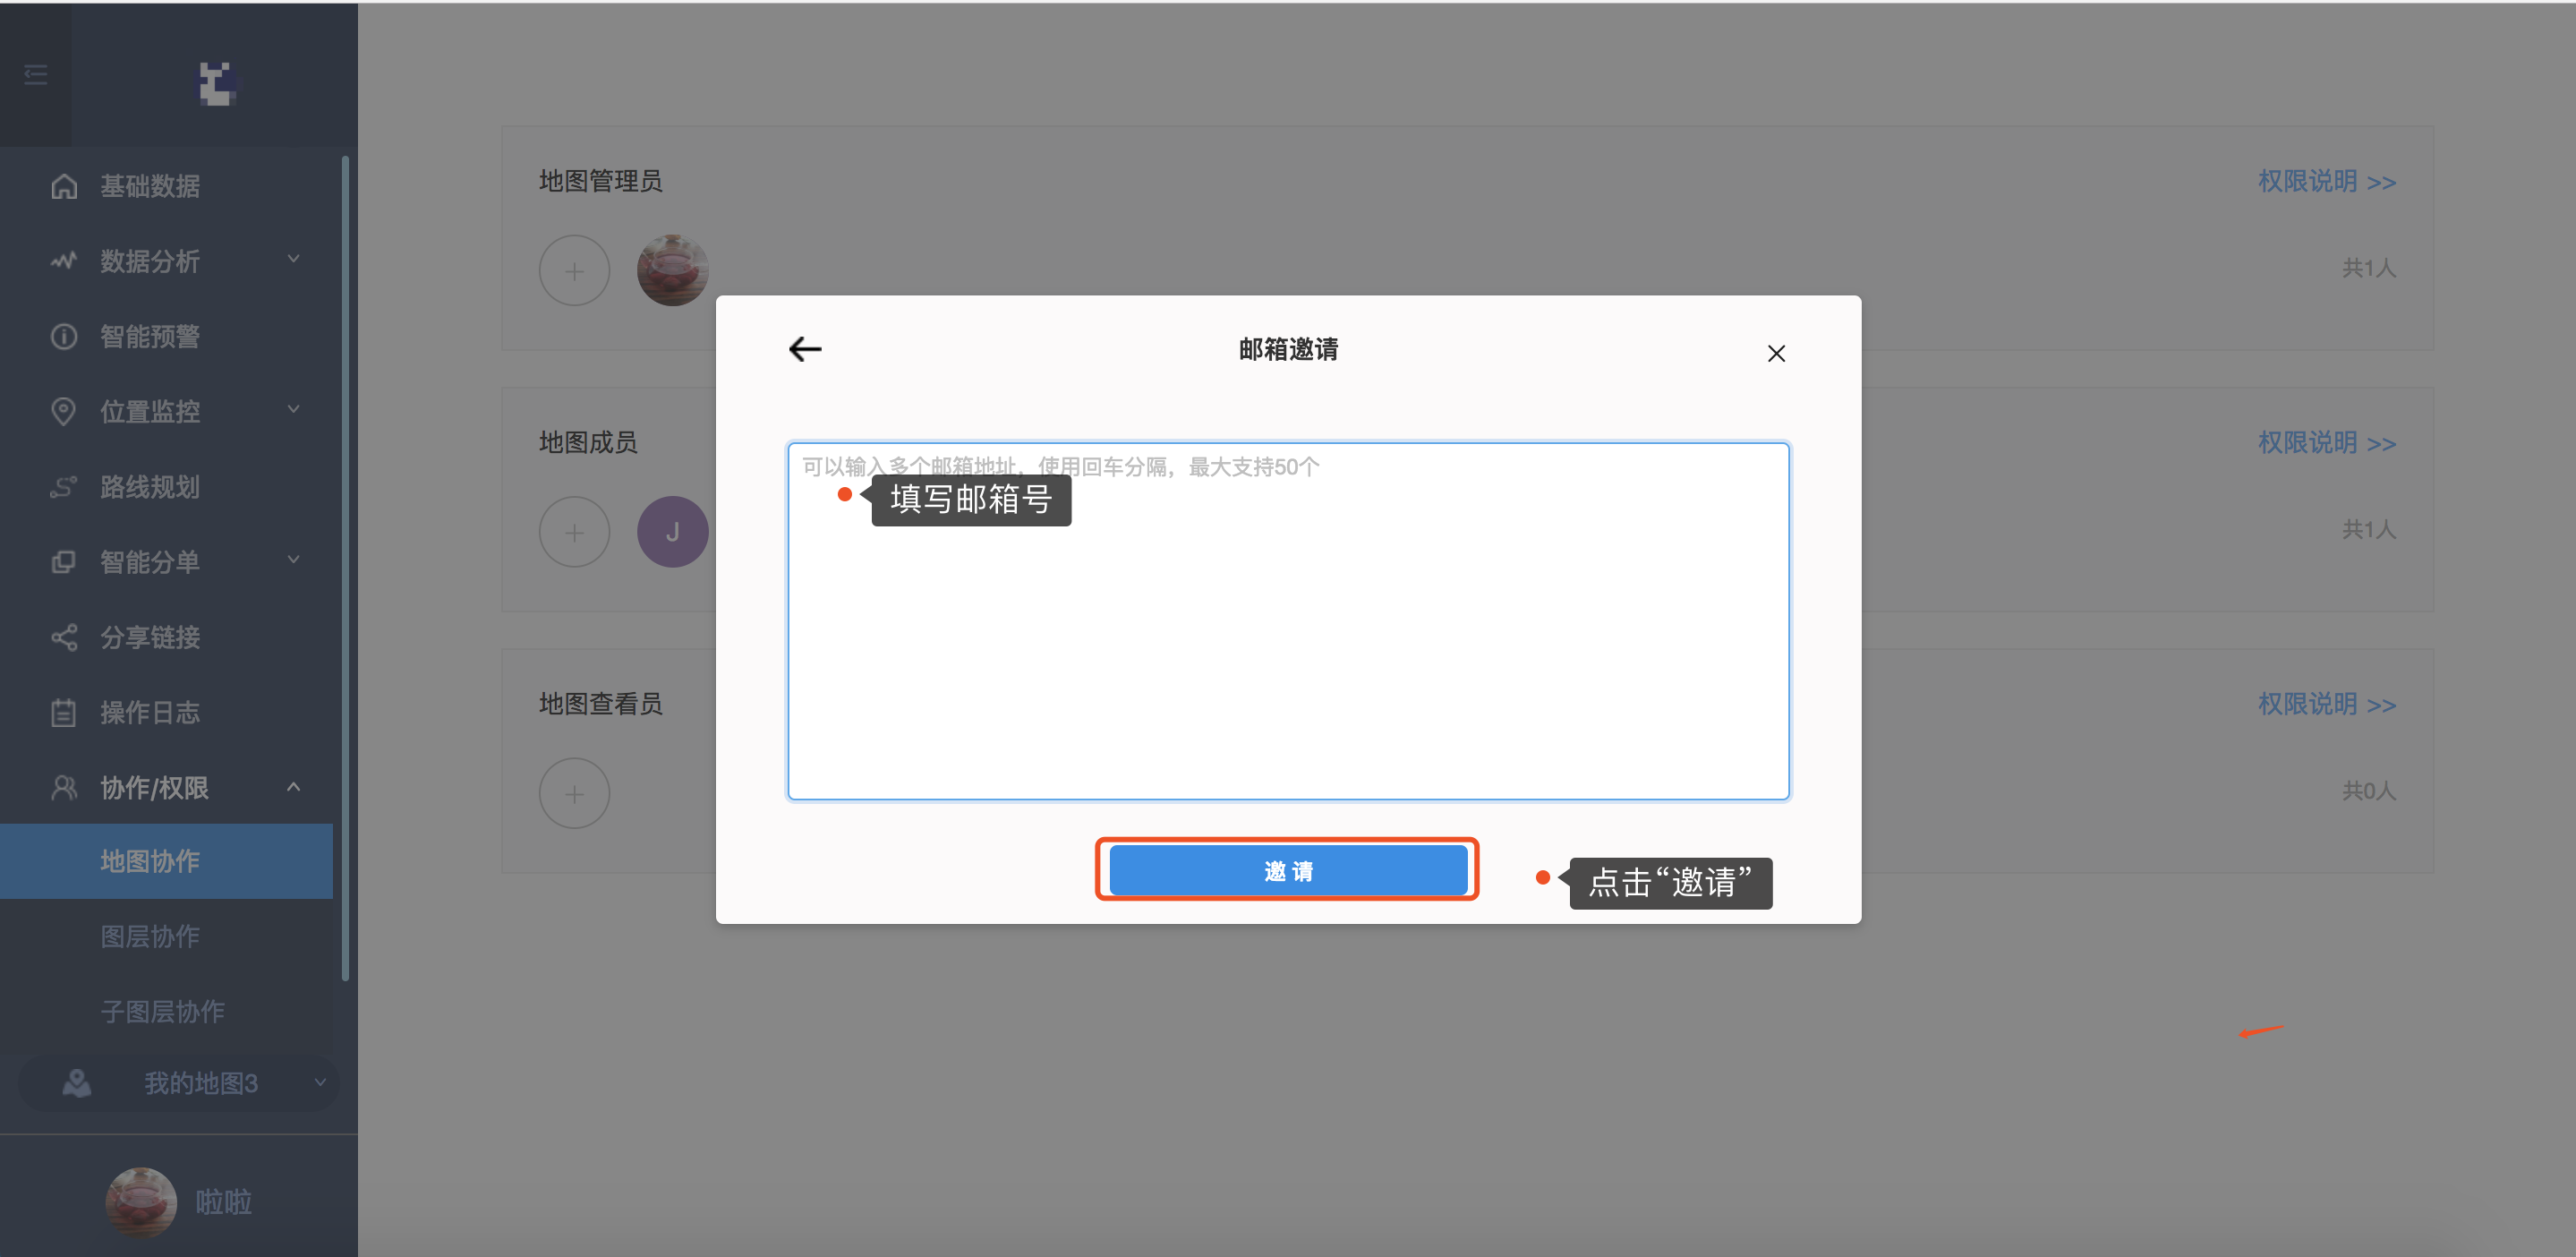Click the 地图管理员 section heading
Image resolution: width=2576 pixels, height=1257 pixels.
tap(600, 181)
